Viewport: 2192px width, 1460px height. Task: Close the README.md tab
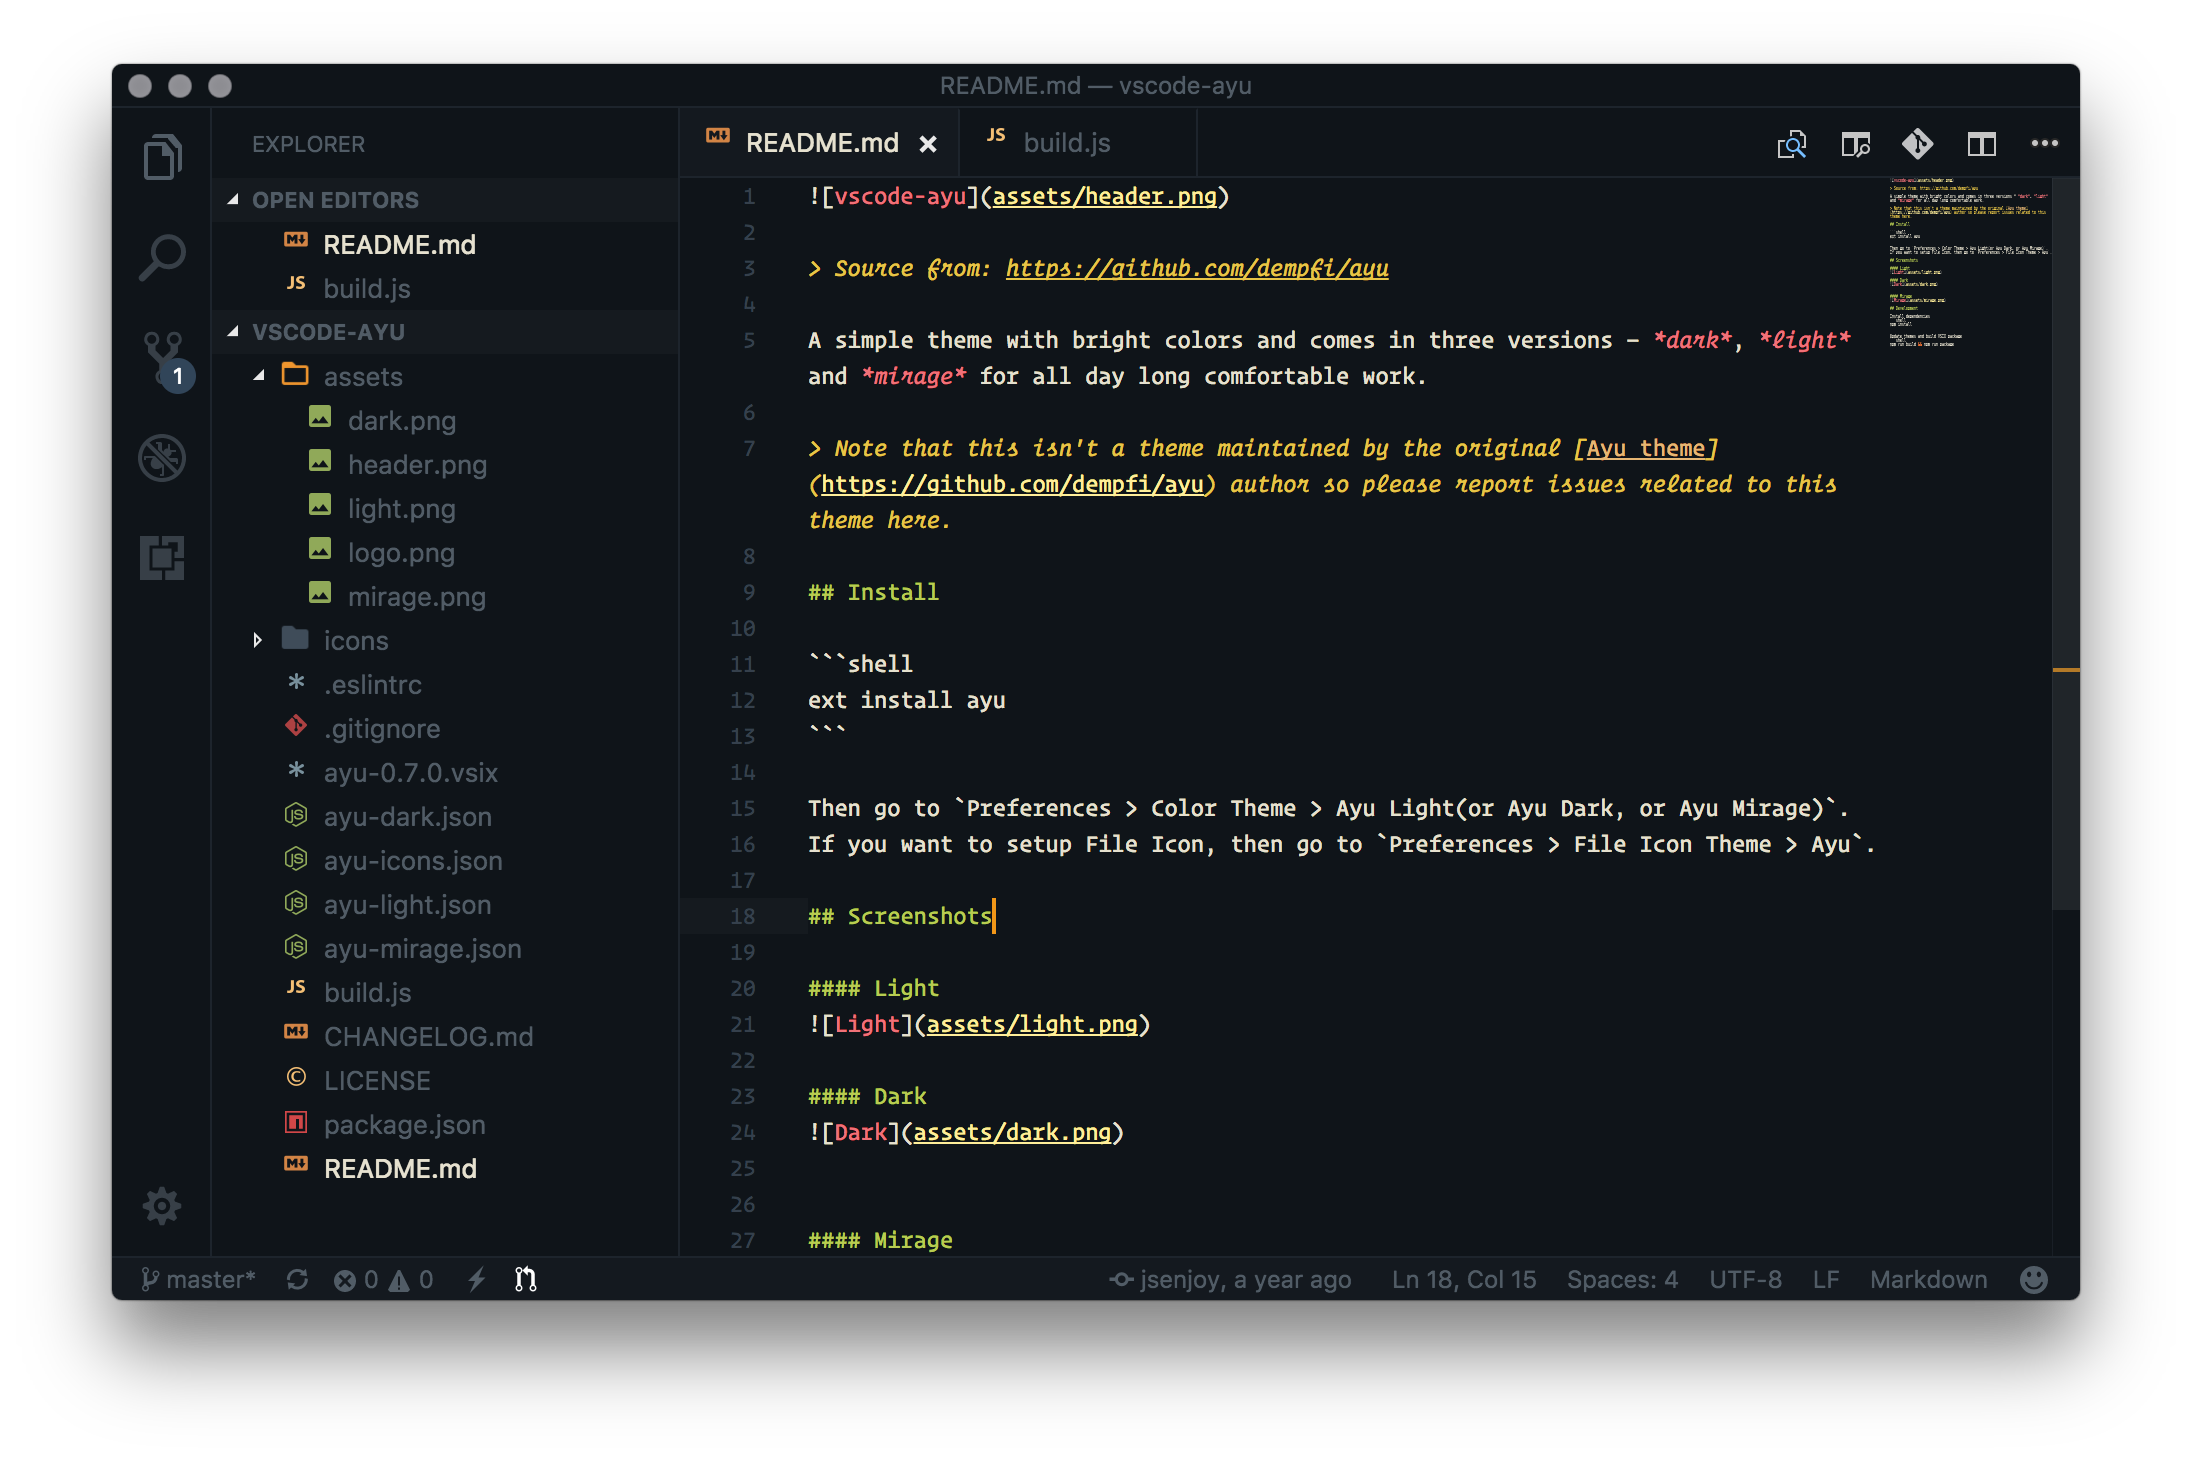tap(928, 144)
